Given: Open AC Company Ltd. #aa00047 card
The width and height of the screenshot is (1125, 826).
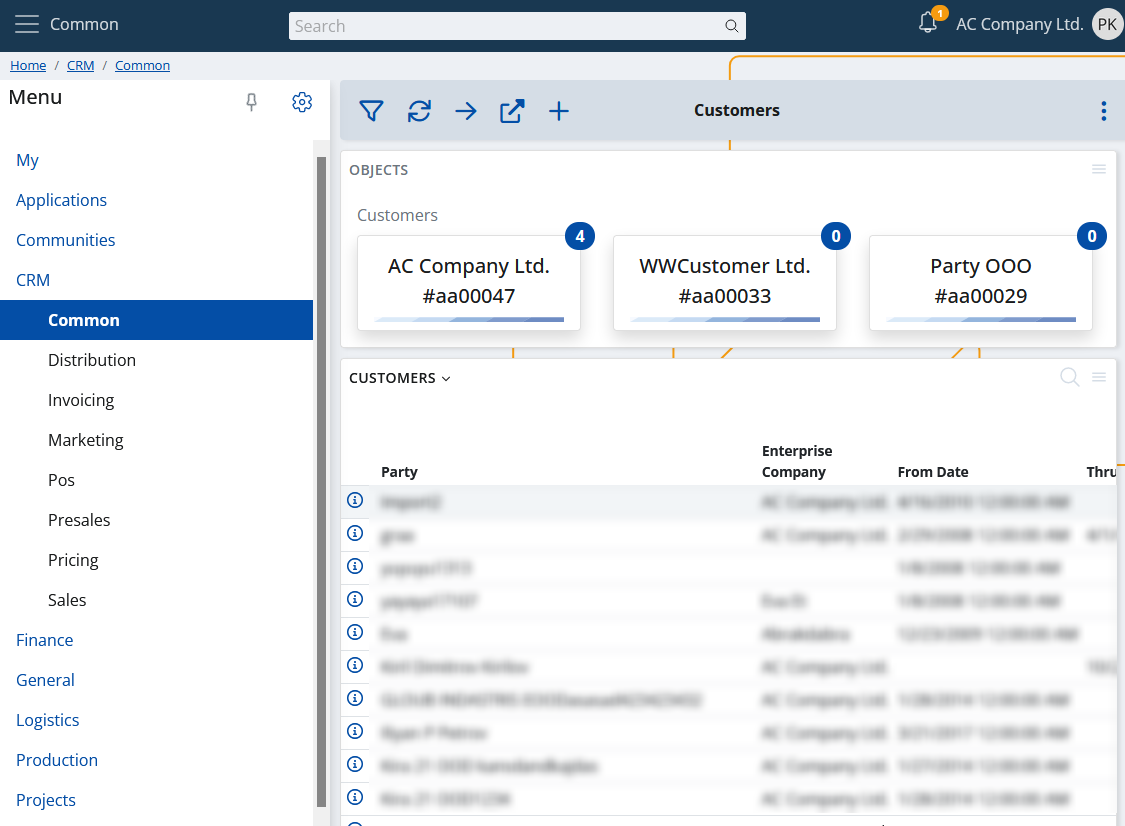Looking at the screenshot, I should [469, 283].
